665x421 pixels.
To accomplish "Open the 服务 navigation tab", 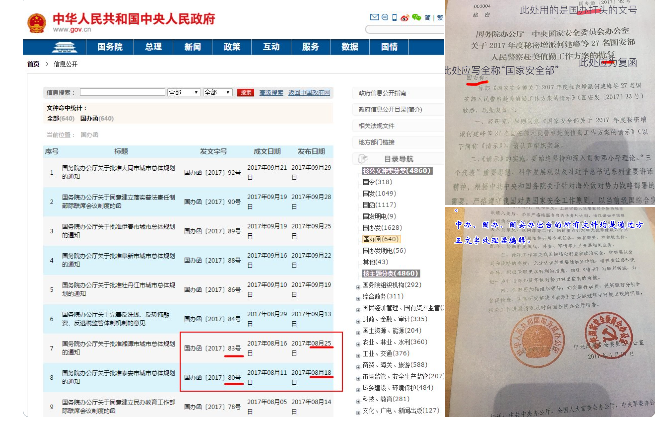I will pos(311,47).
